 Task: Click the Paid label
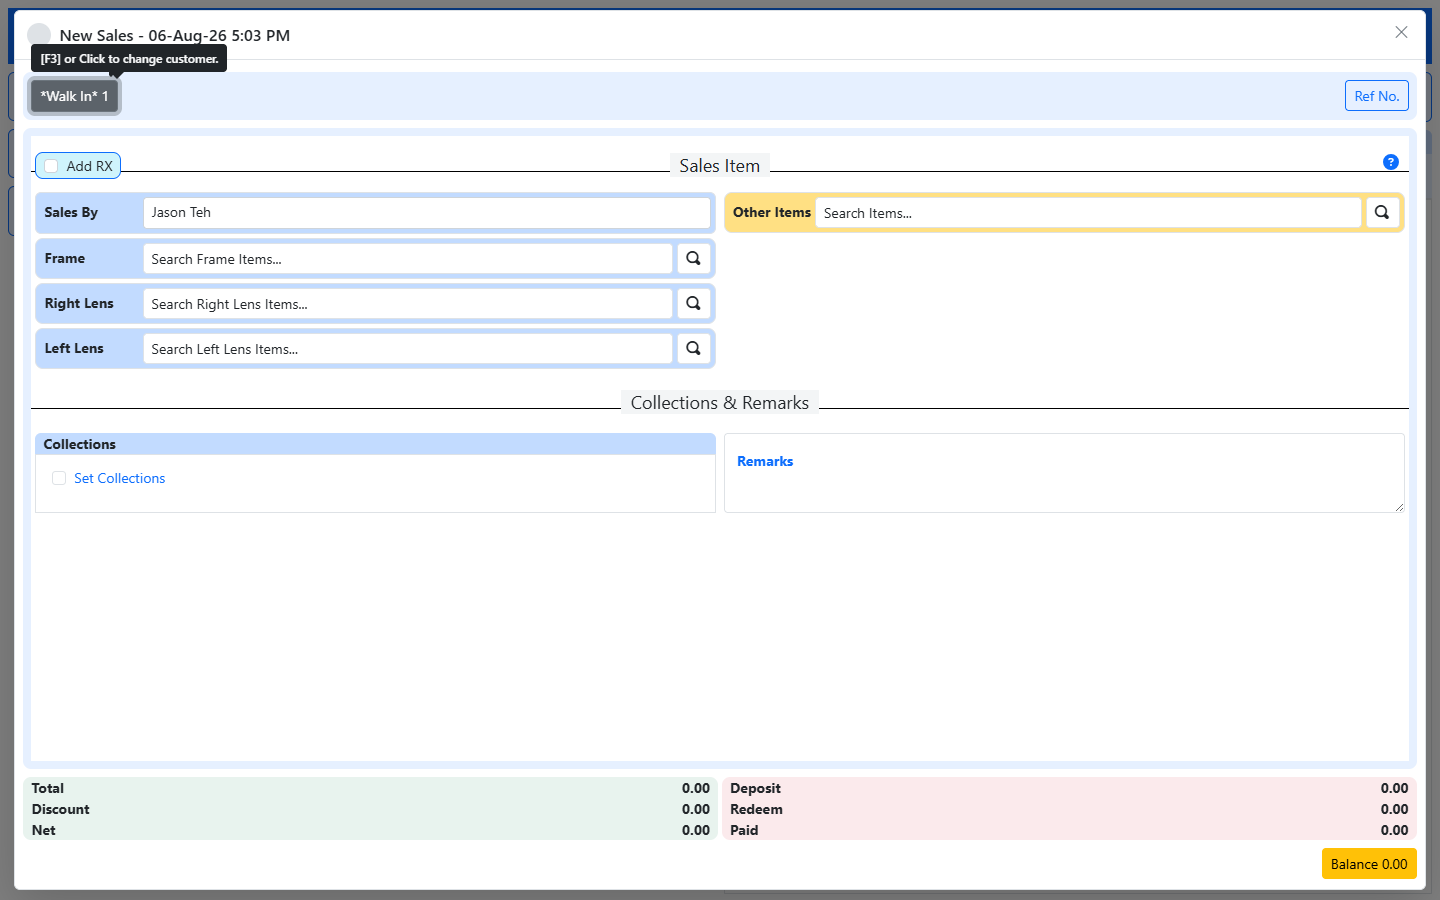pos(744,830)
